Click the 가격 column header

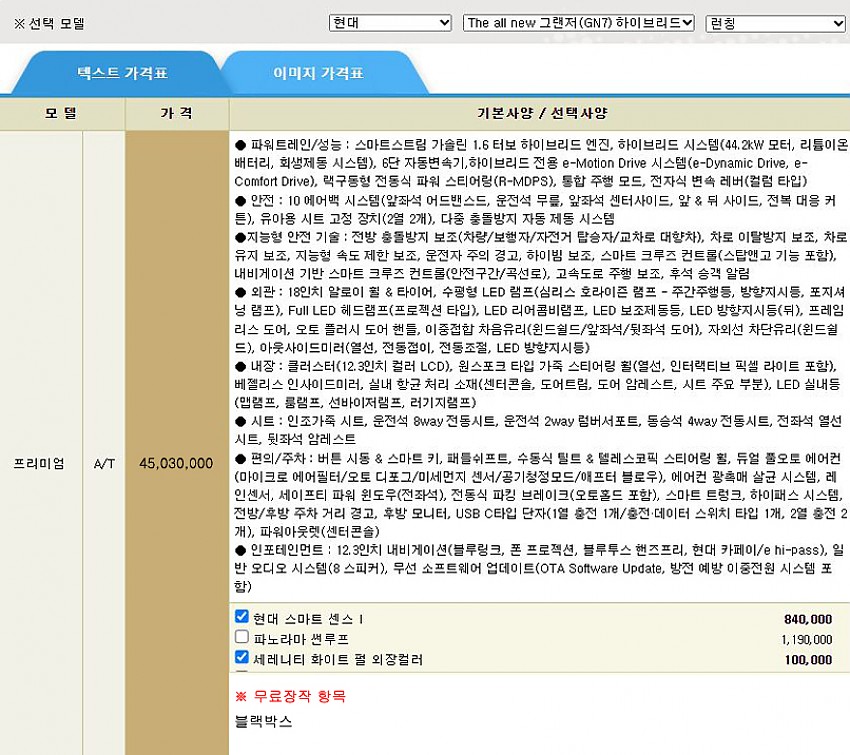pos(176,113)
